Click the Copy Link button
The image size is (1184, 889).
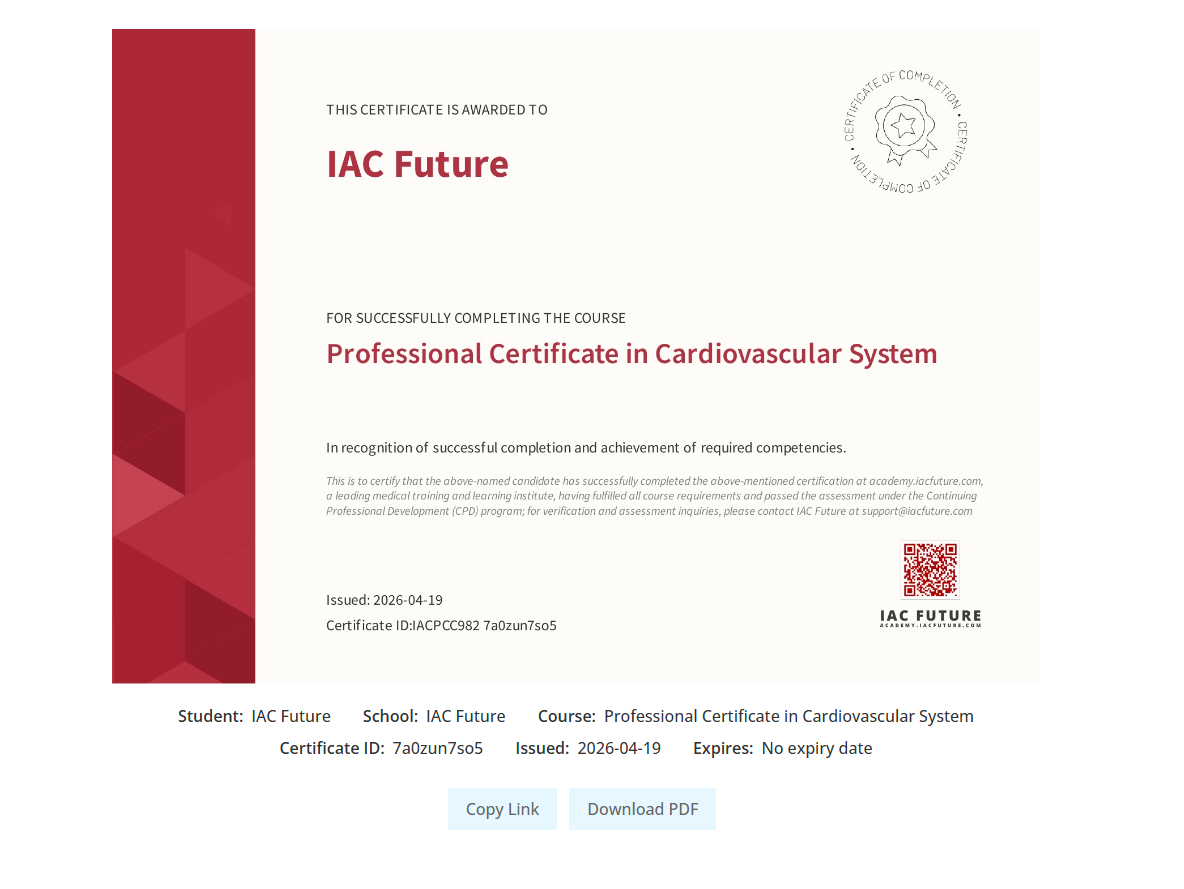pos(502,809)
